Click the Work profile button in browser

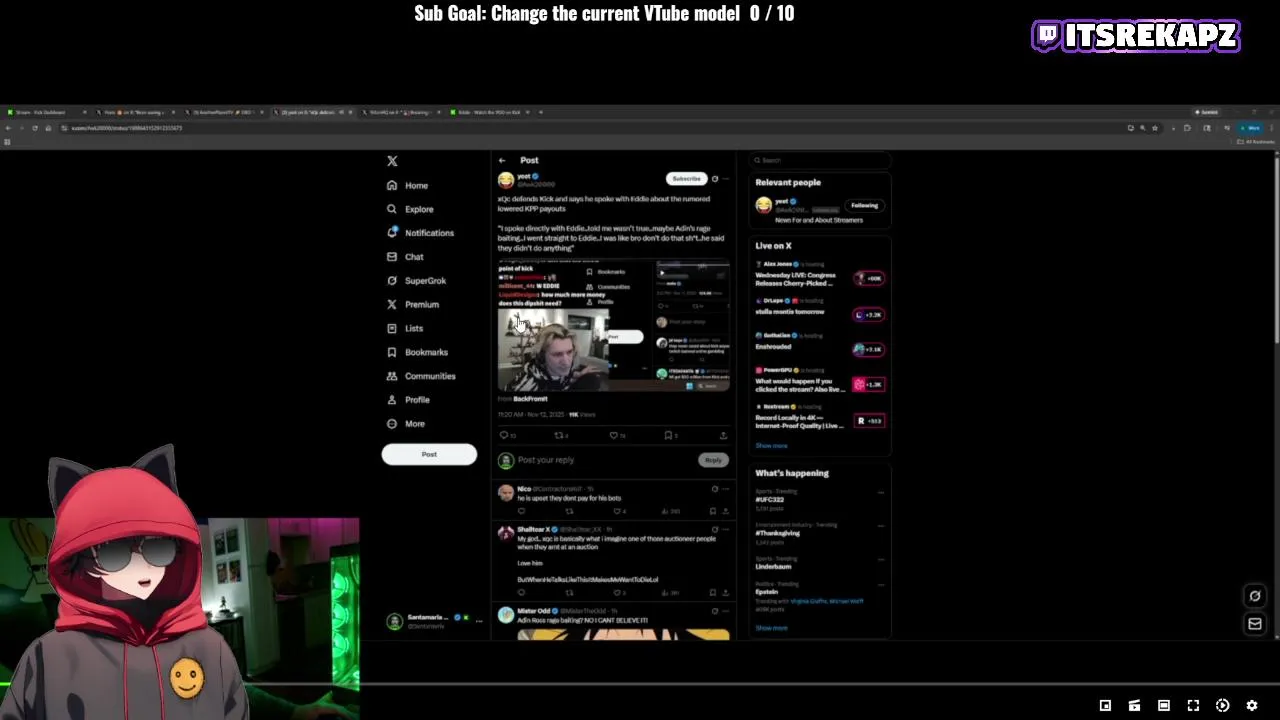pos(1251,128)
